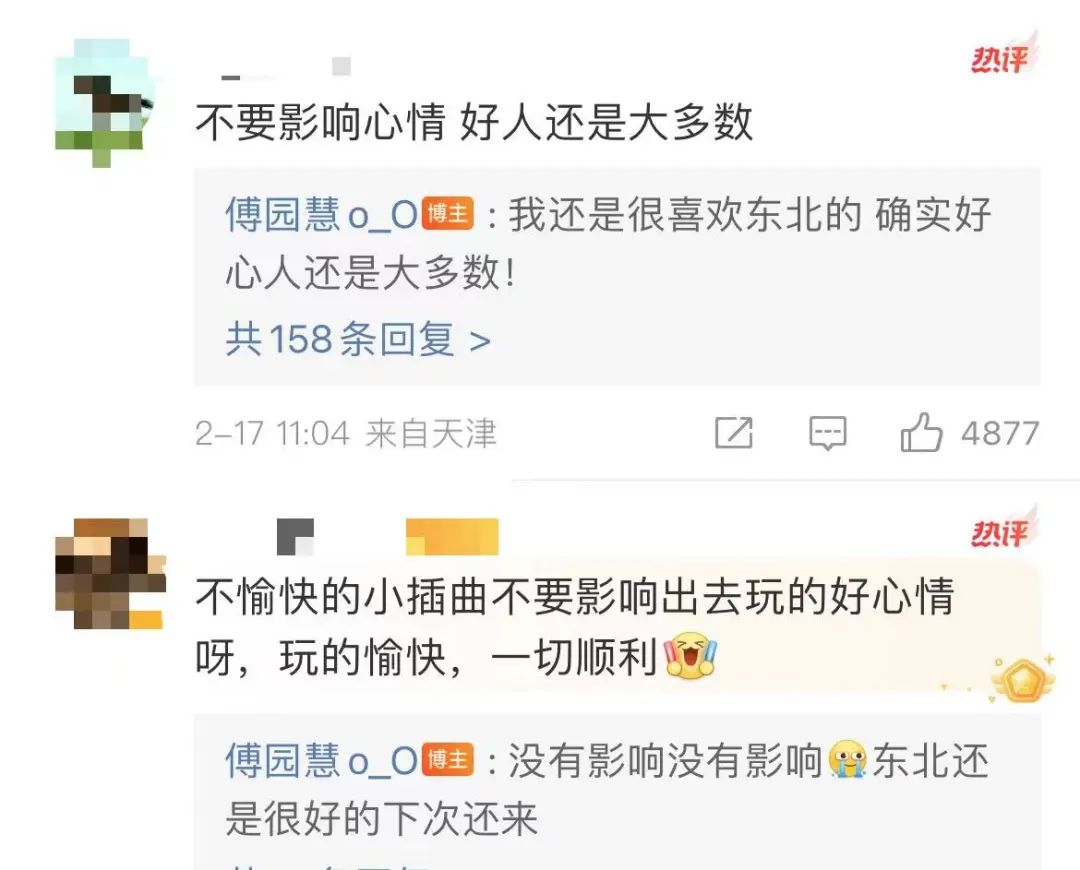
Task: Tap second comment text 不愉快的小插曲
Action: 342,596
